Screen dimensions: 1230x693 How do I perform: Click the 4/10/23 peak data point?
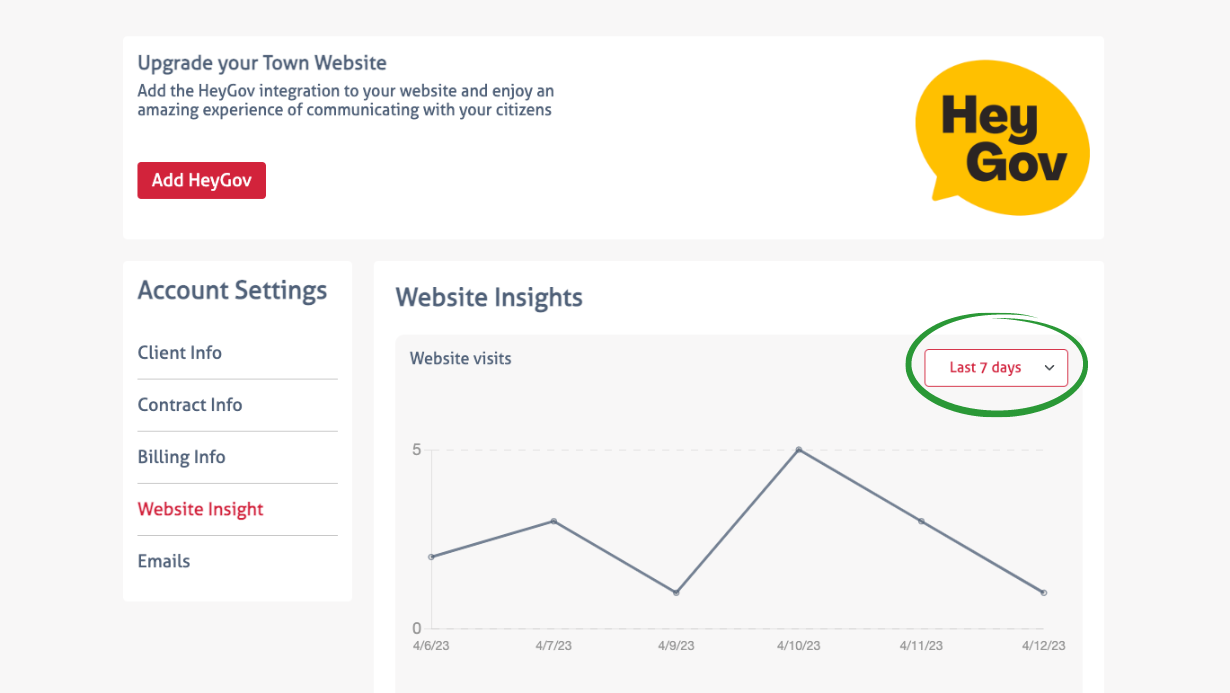coord(798,450)
